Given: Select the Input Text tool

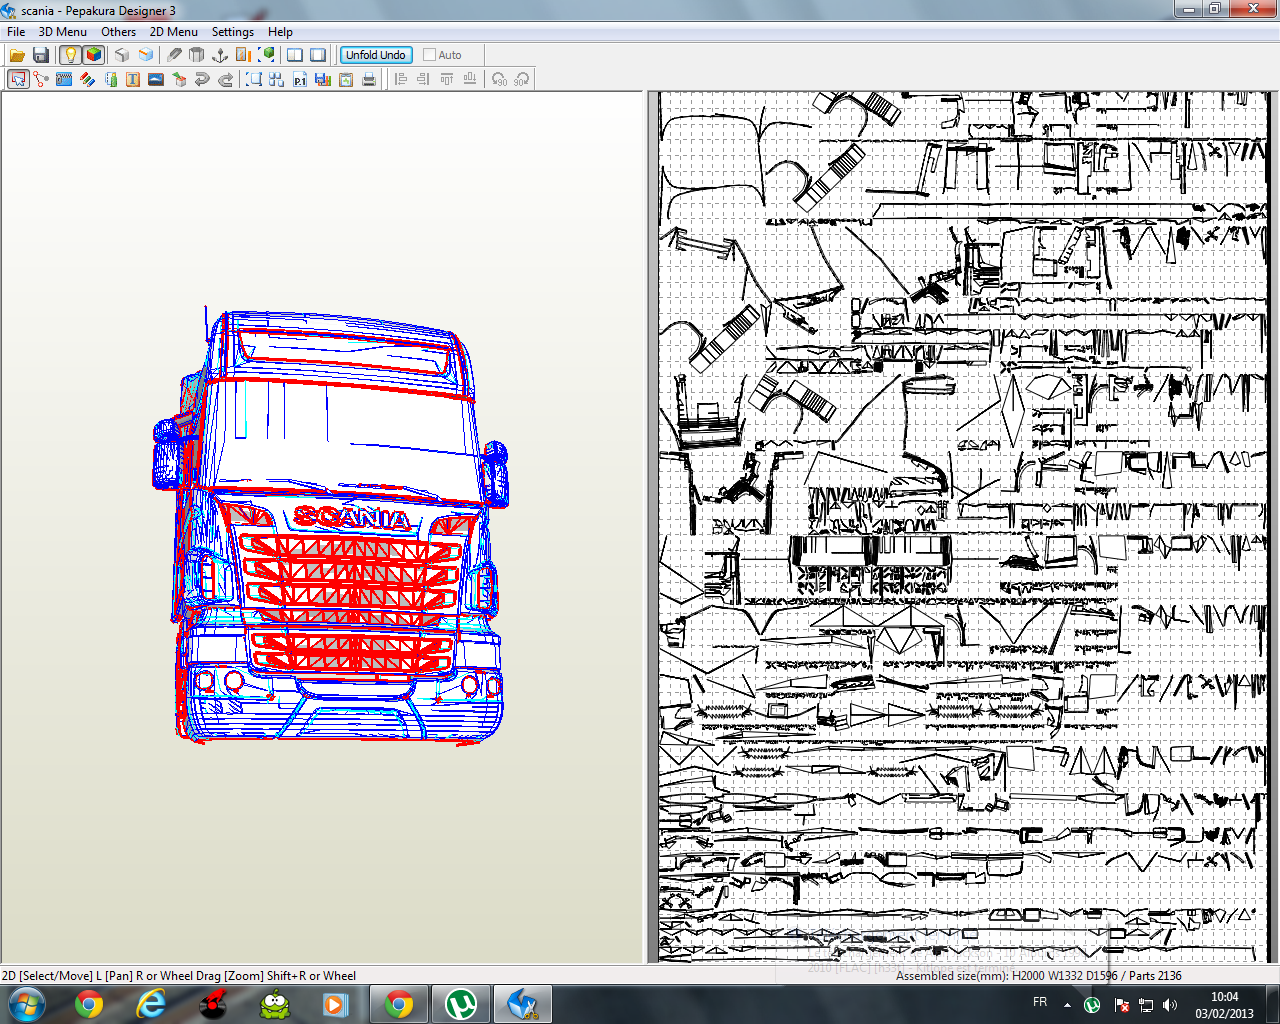Looking at the screenshot, I should click(133, 79).
